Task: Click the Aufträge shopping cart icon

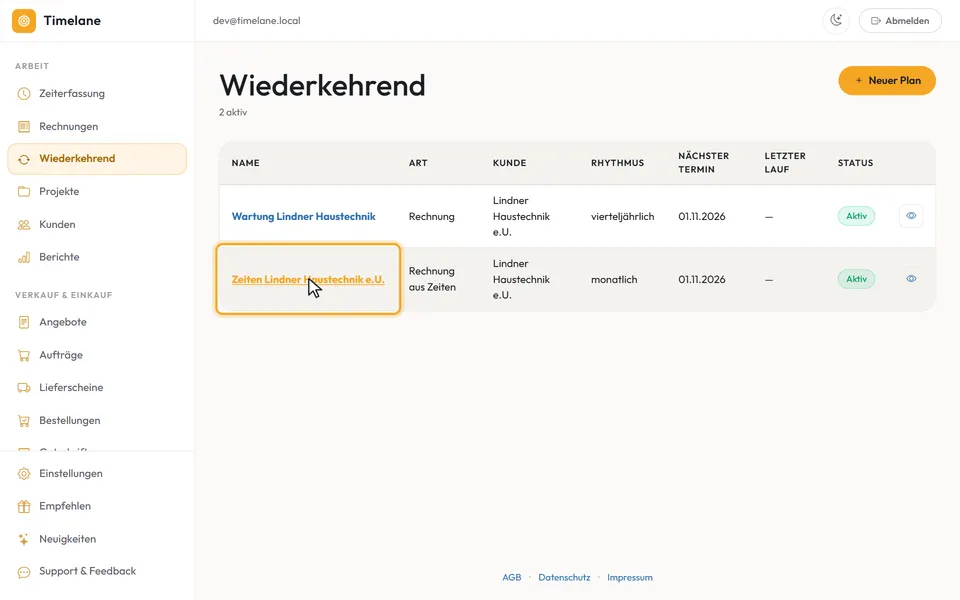Action: coord(24,355)
